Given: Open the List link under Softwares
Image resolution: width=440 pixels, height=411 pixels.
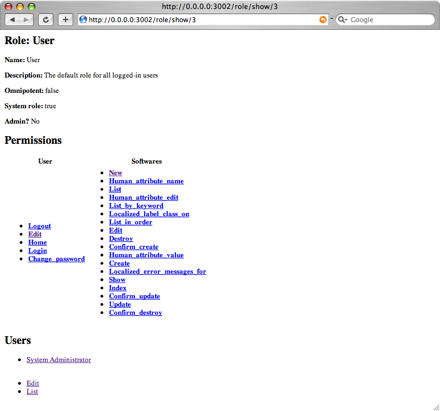Looking at the screenshot, I should 115,189.
